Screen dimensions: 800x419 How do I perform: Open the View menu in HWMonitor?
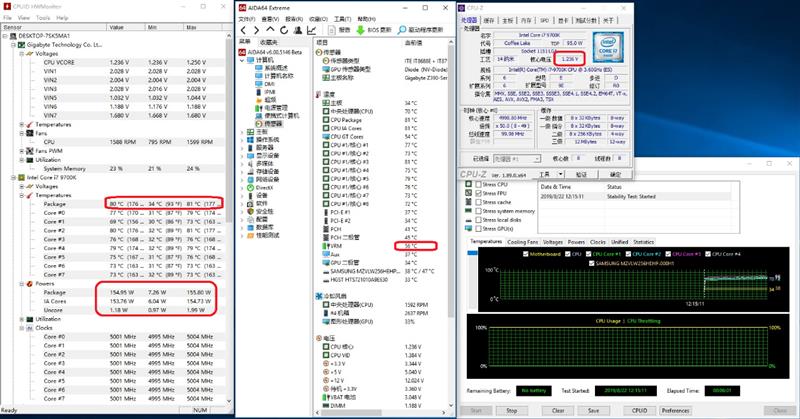[x=24, y=17]
